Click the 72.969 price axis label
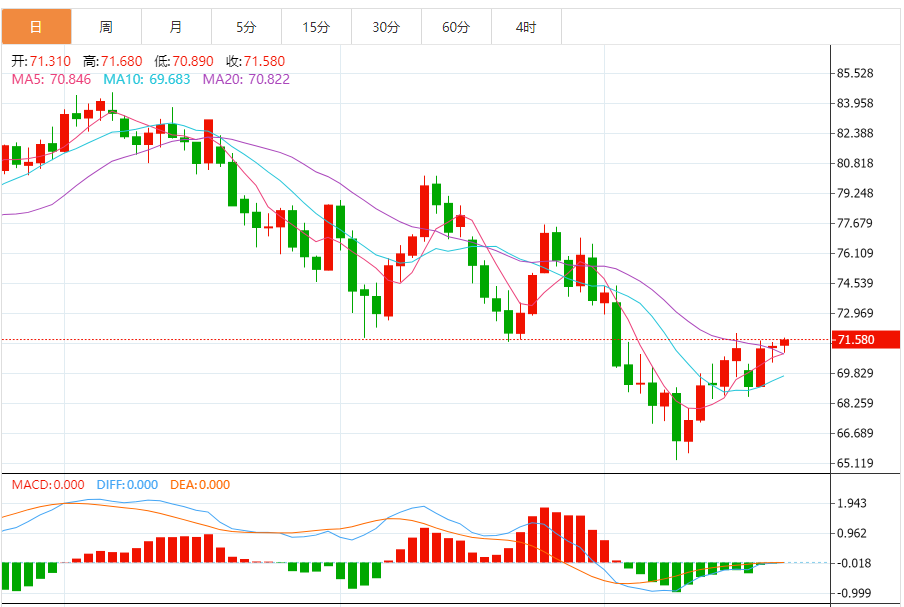 pyautogui.click(x=855, y=313)
